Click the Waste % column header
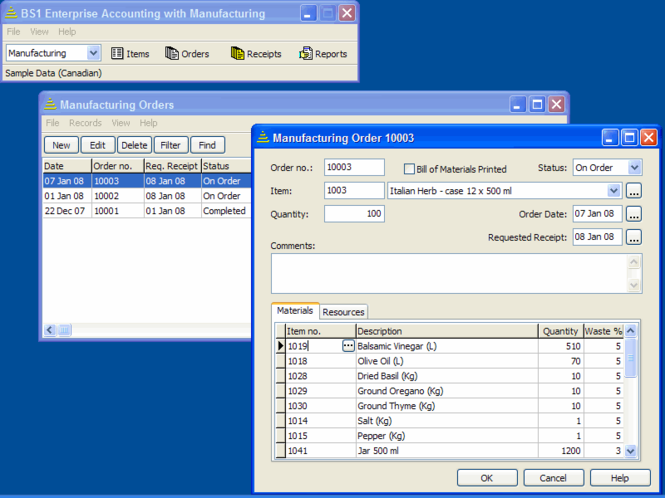The height and width of the screenshot is (498, 665). (x=603, y=331)
